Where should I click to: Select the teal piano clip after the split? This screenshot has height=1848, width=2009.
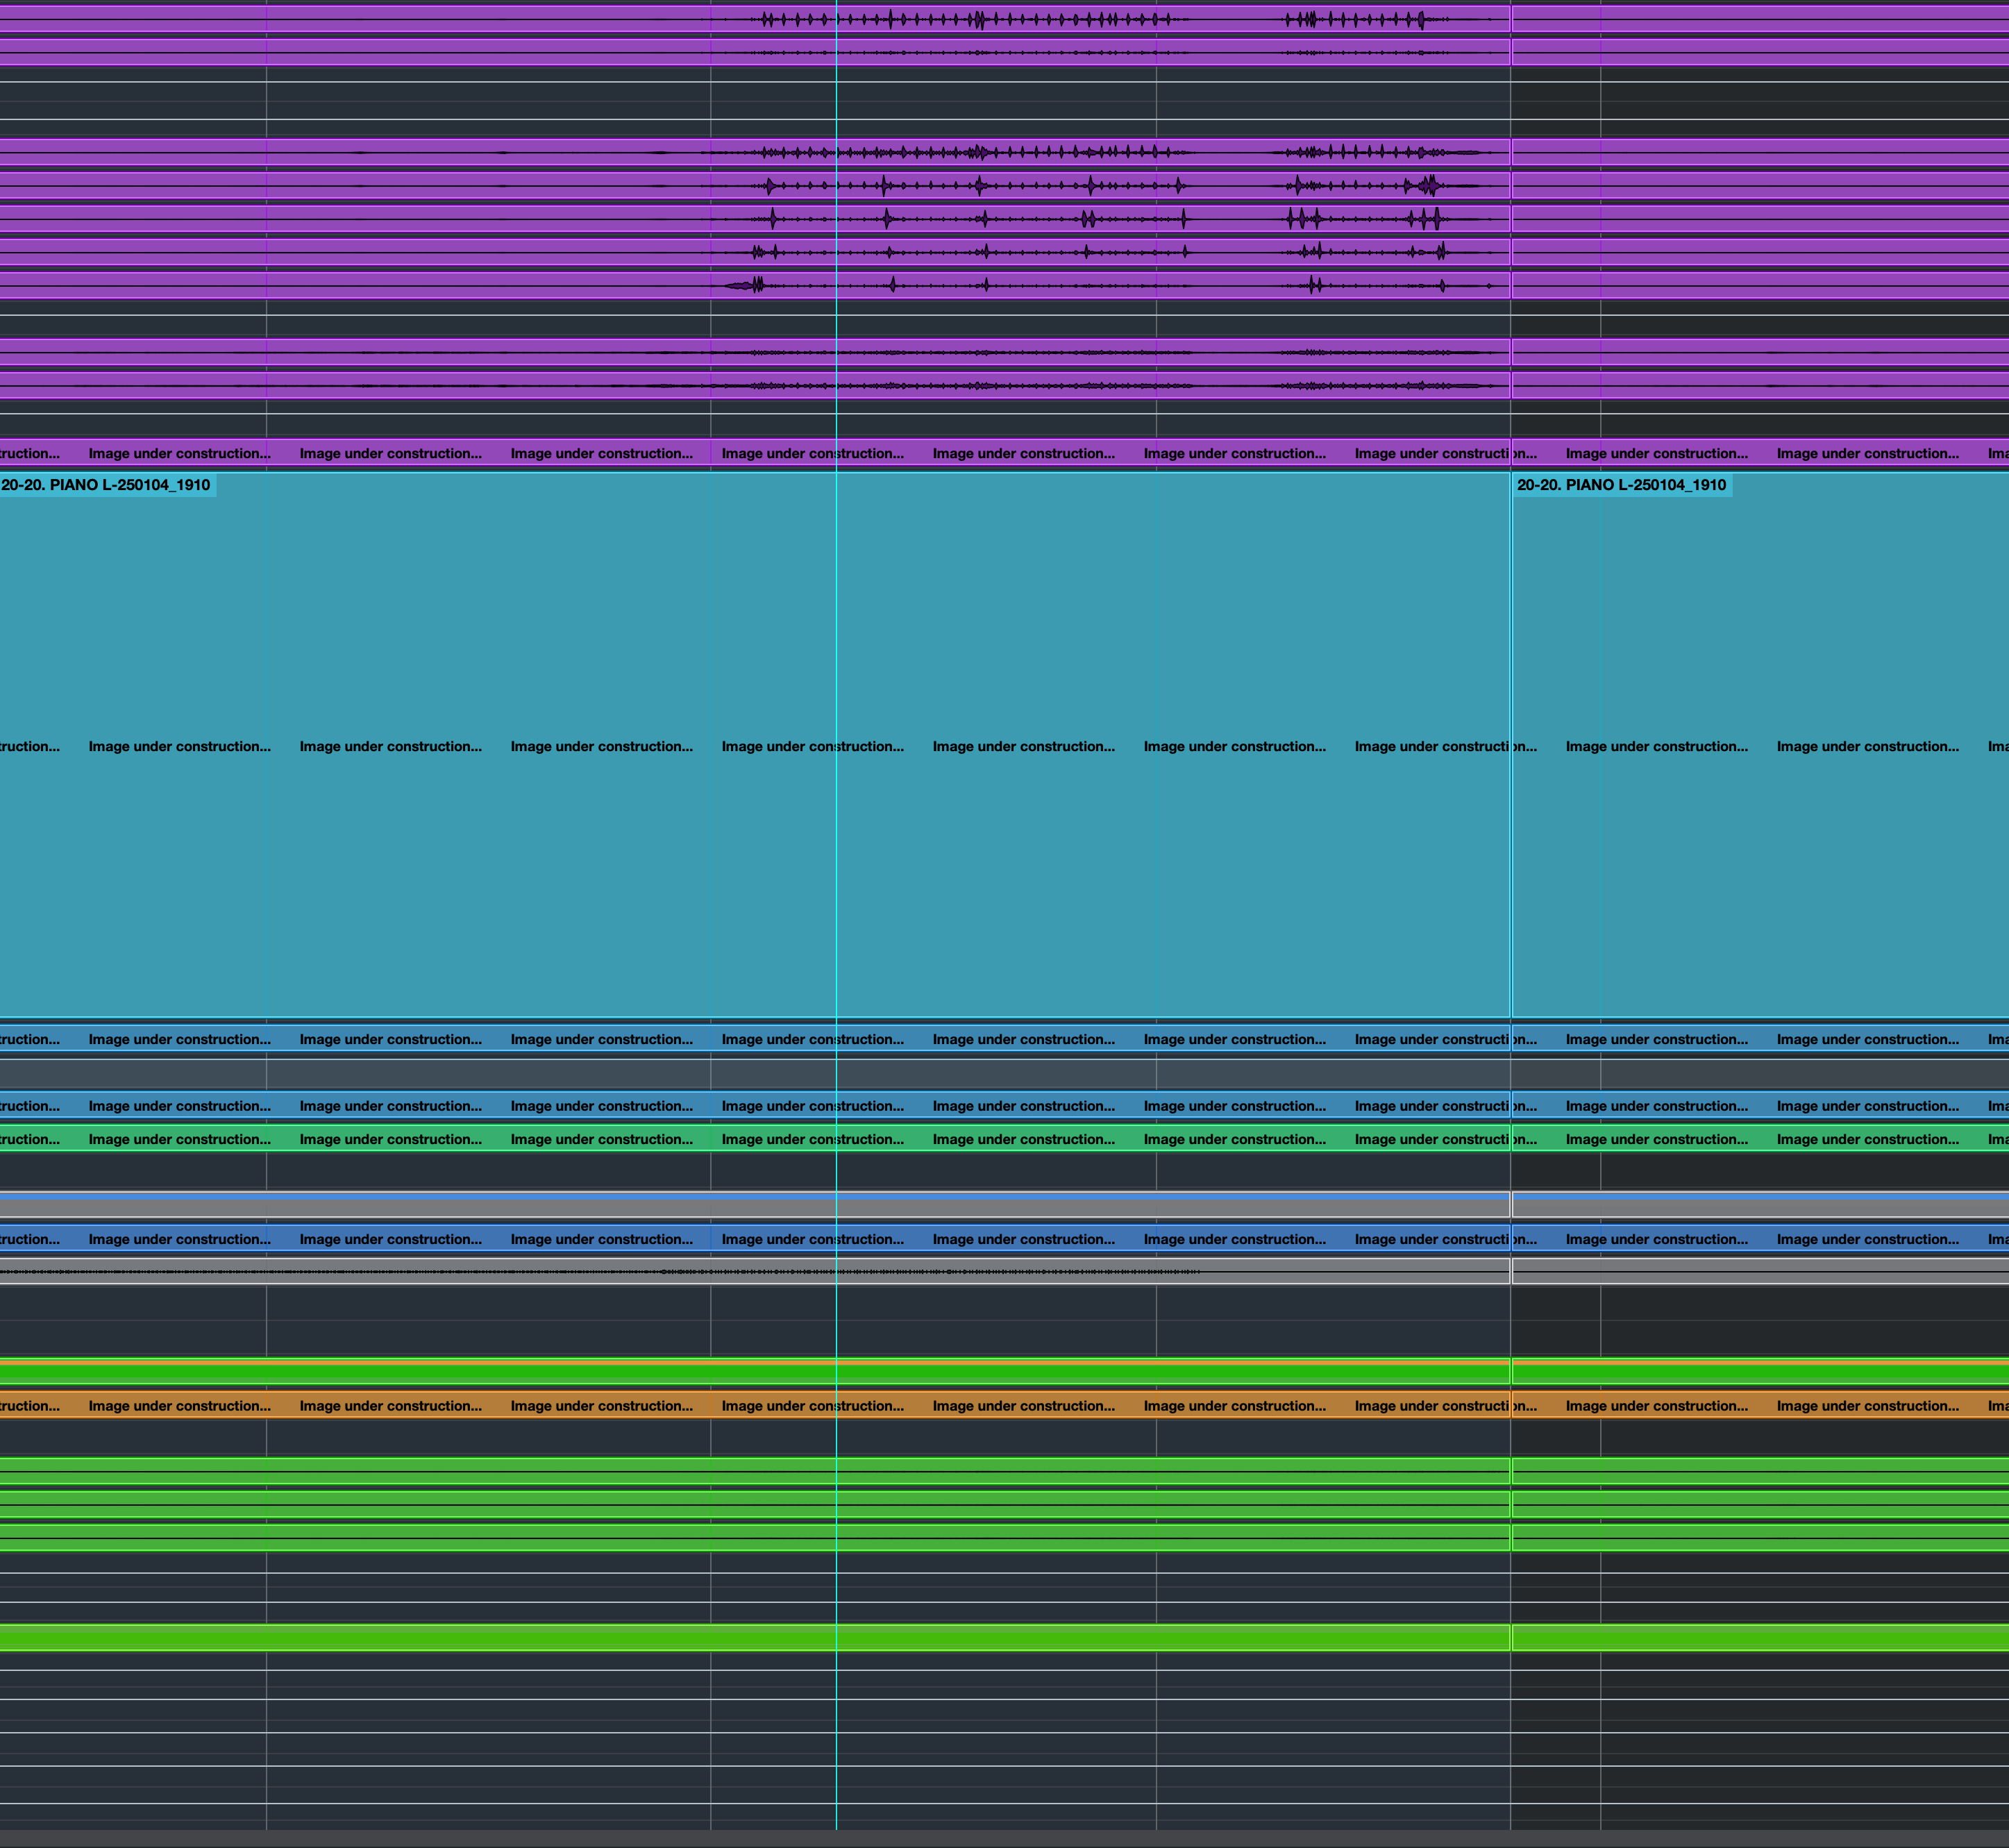click(1760, 620)
